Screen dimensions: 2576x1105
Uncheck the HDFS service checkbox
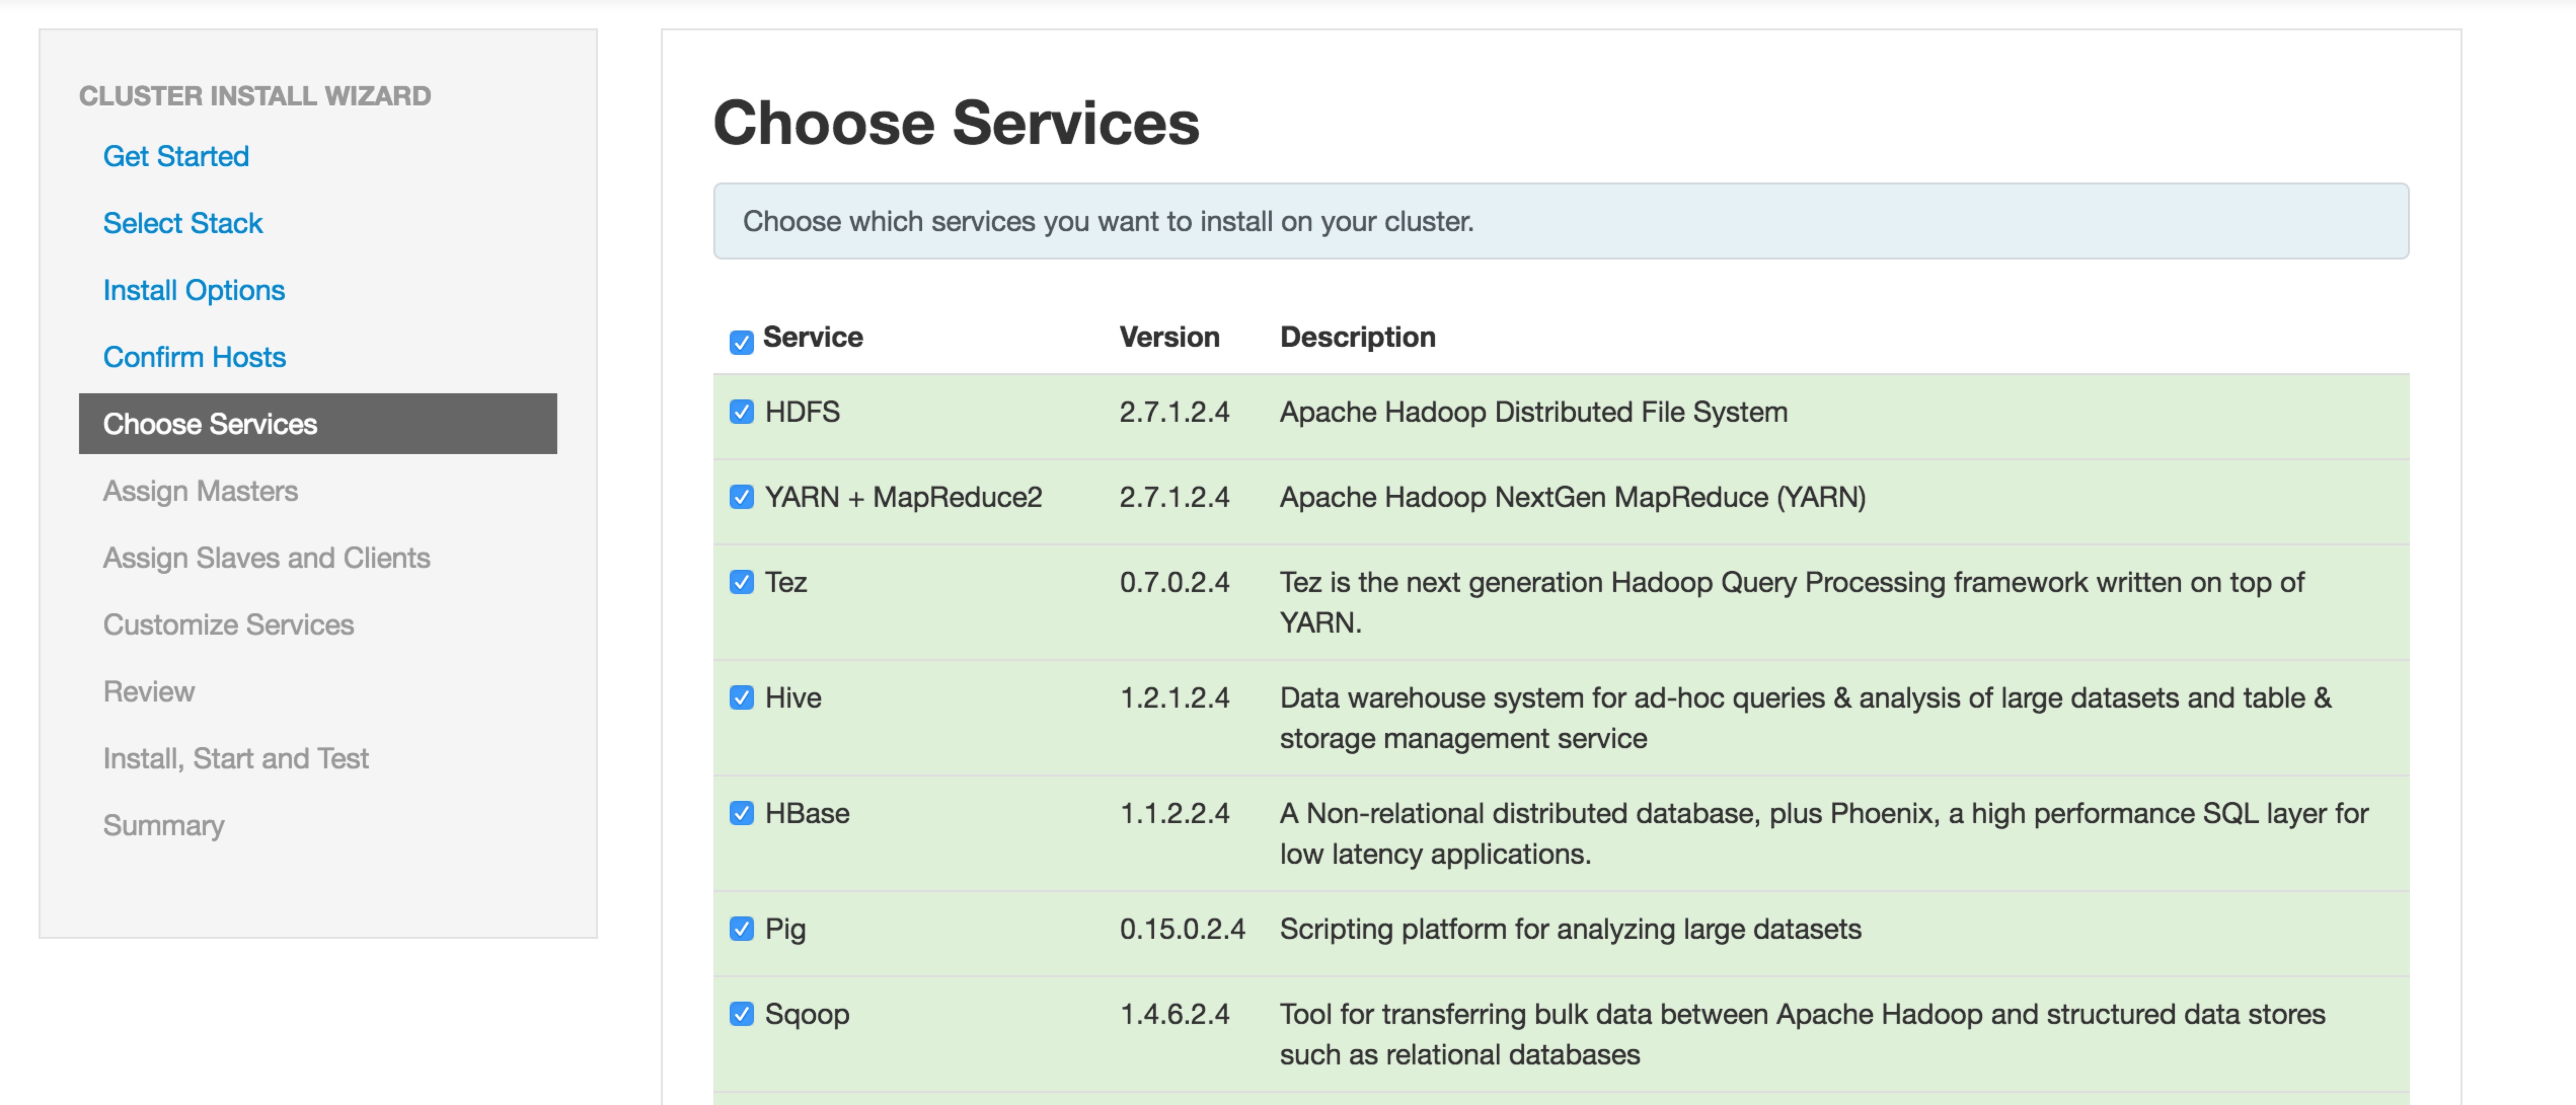741,412
